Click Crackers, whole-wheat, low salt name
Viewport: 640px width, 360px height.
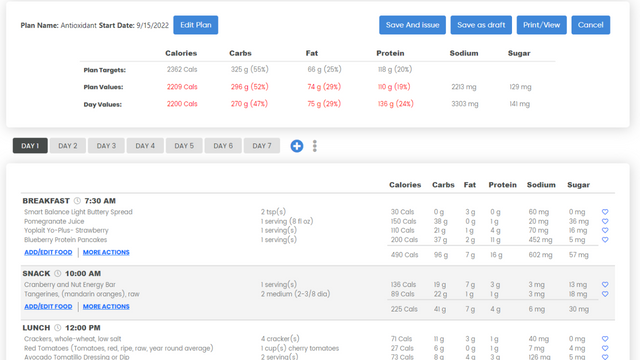73,339
